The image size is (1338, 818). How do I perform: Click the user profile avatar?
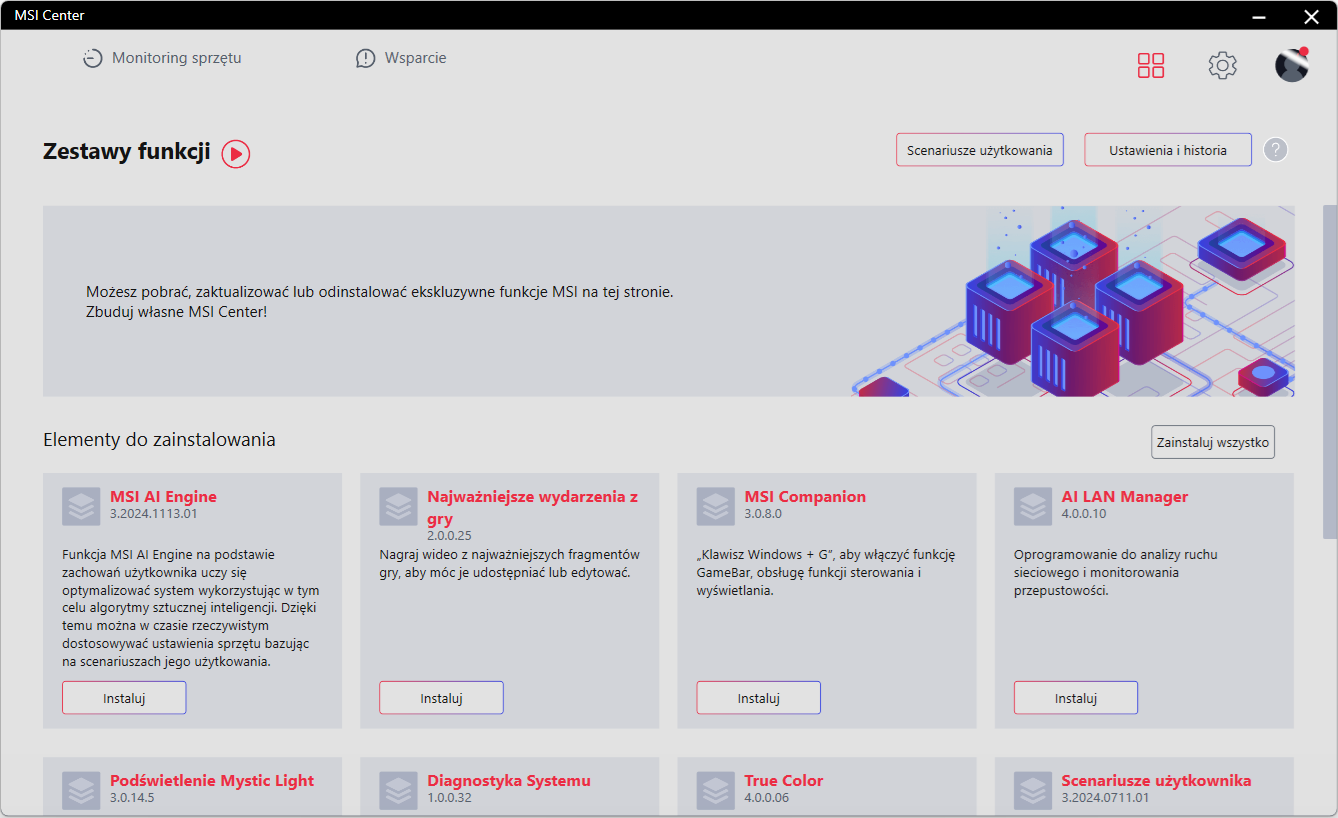click(1291, 65)
